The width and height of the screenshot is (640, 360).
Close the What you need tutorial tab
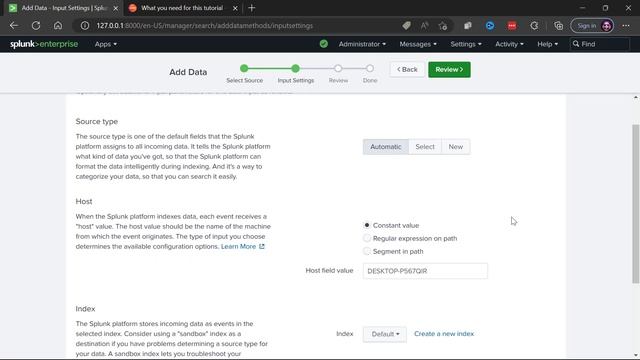(x=235, y=8)
